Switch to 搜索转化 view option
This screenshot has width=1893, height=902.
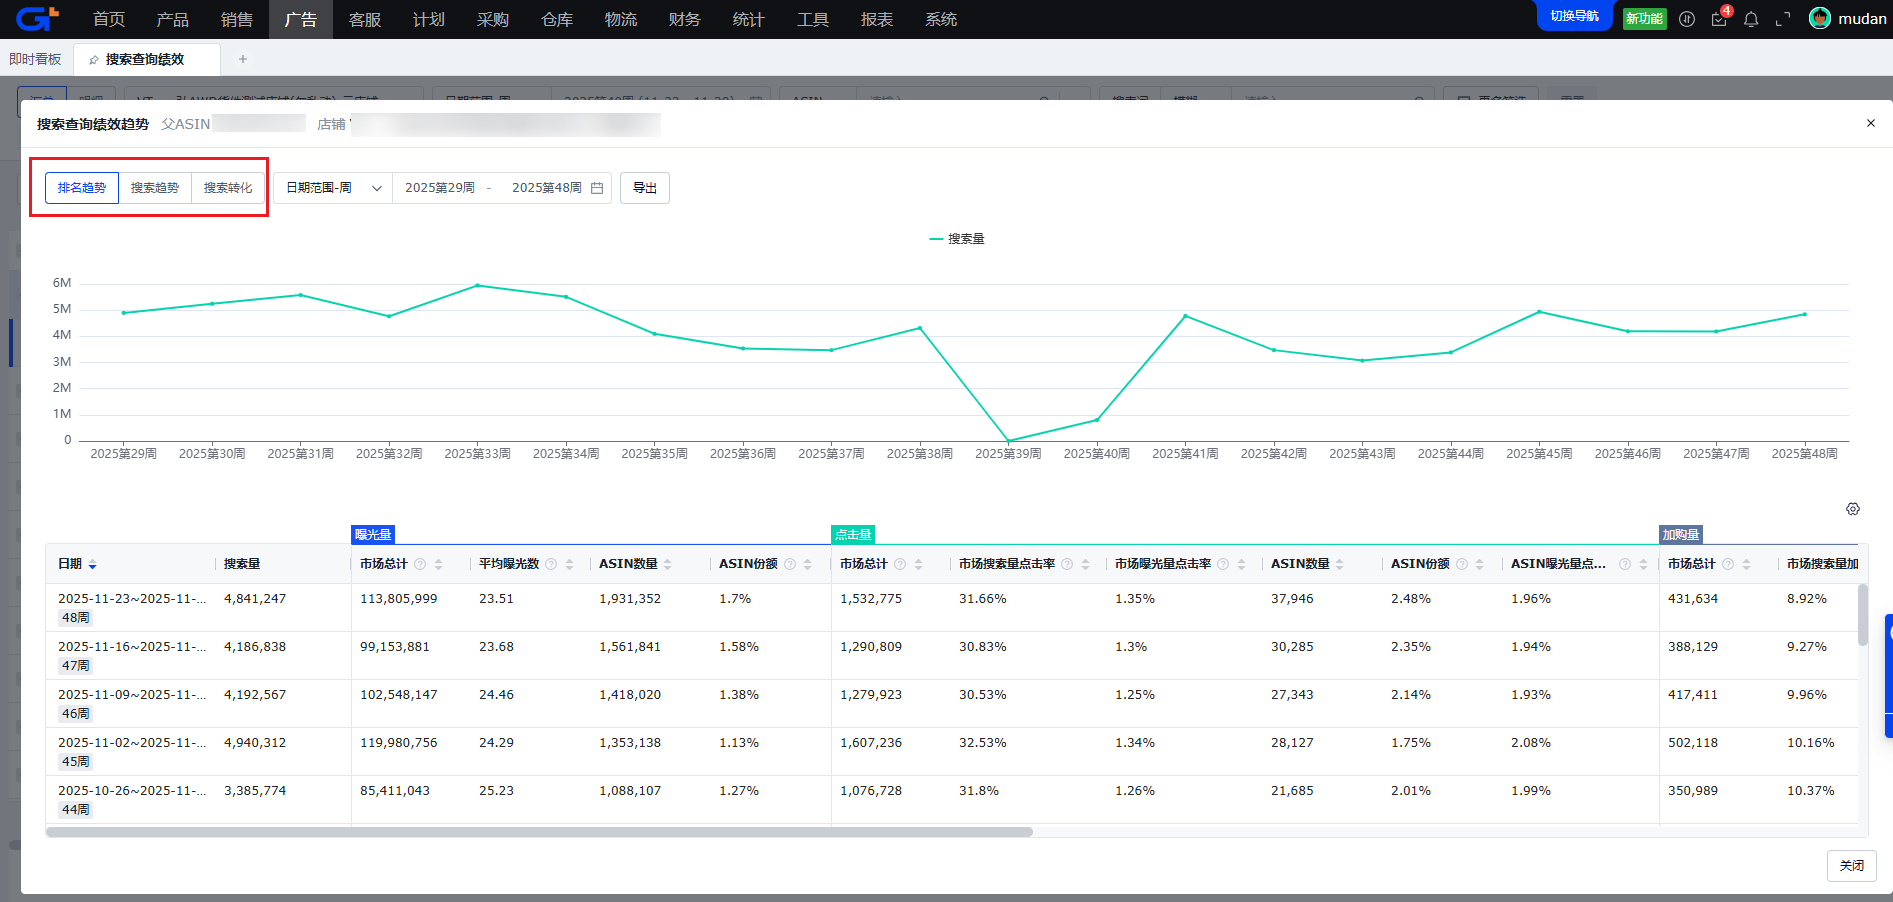coord(228,188)
